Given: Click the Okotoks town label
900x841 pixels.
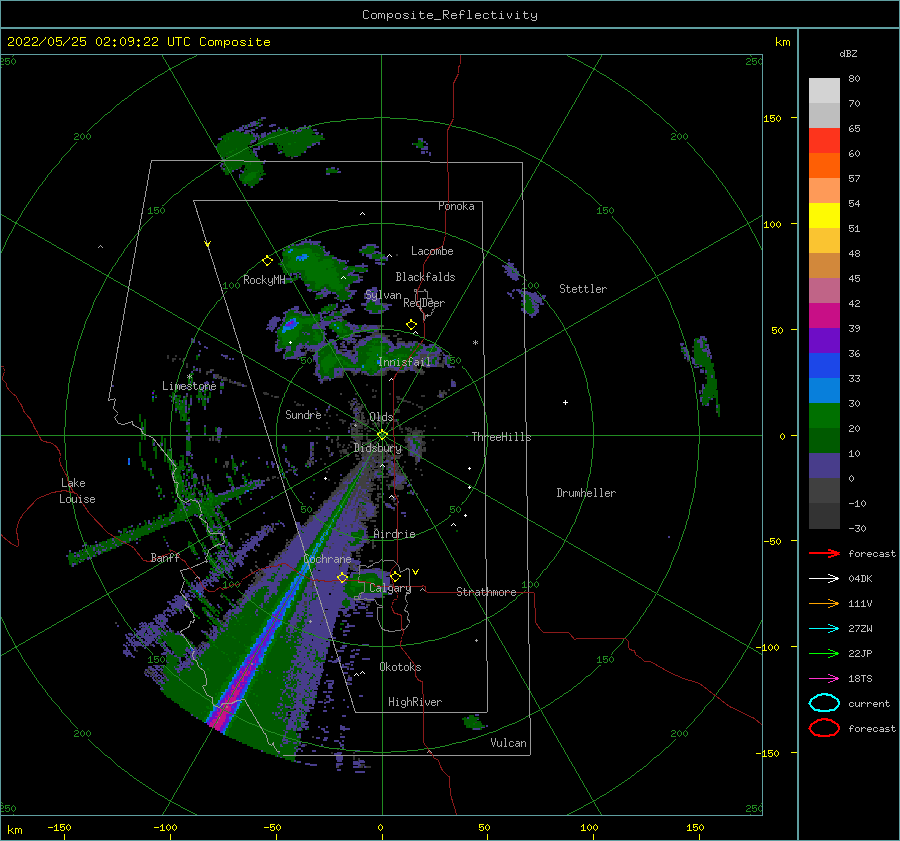Looking at the screenshot, I should click(400, 667).
